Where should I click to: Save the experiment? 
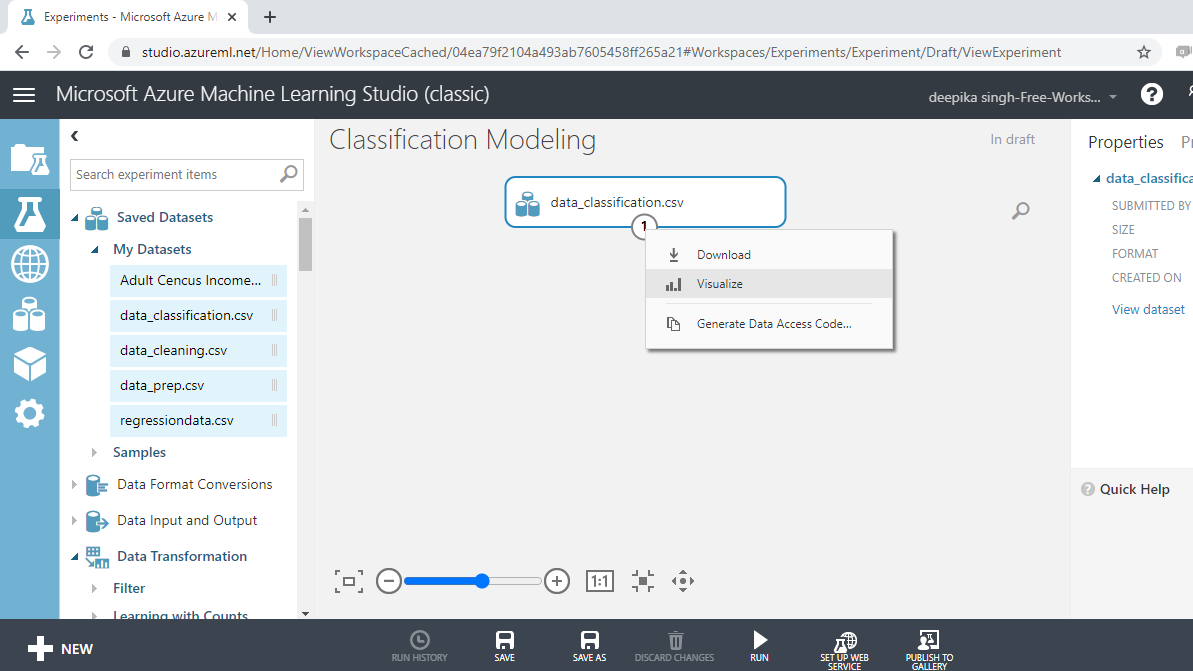[x=504, y=646]
